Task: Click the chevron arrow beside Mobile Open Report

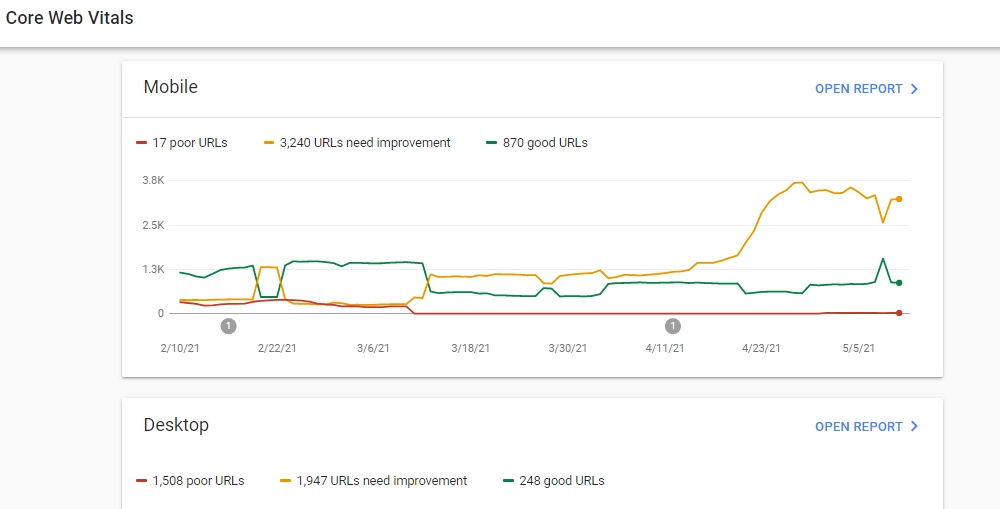Action: click(x=913, y=89)
